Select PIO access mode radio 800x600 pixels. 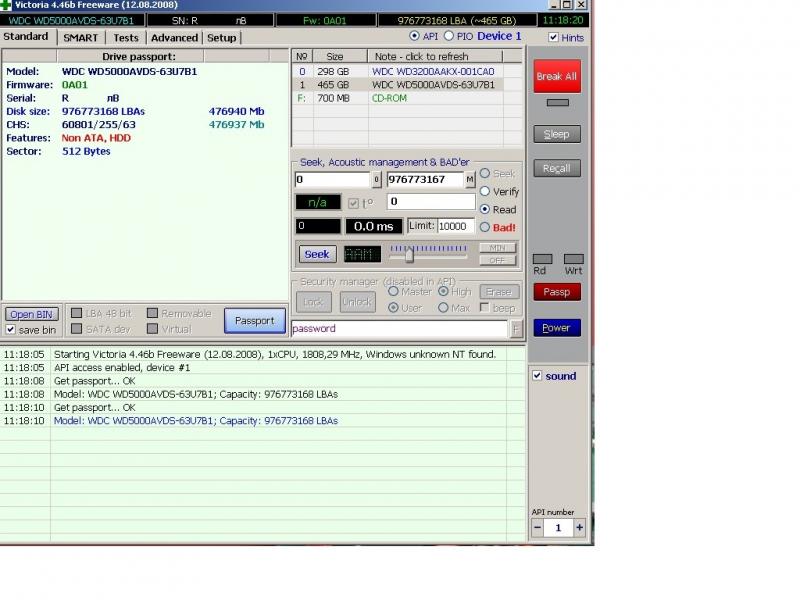(x=448, y=36)
